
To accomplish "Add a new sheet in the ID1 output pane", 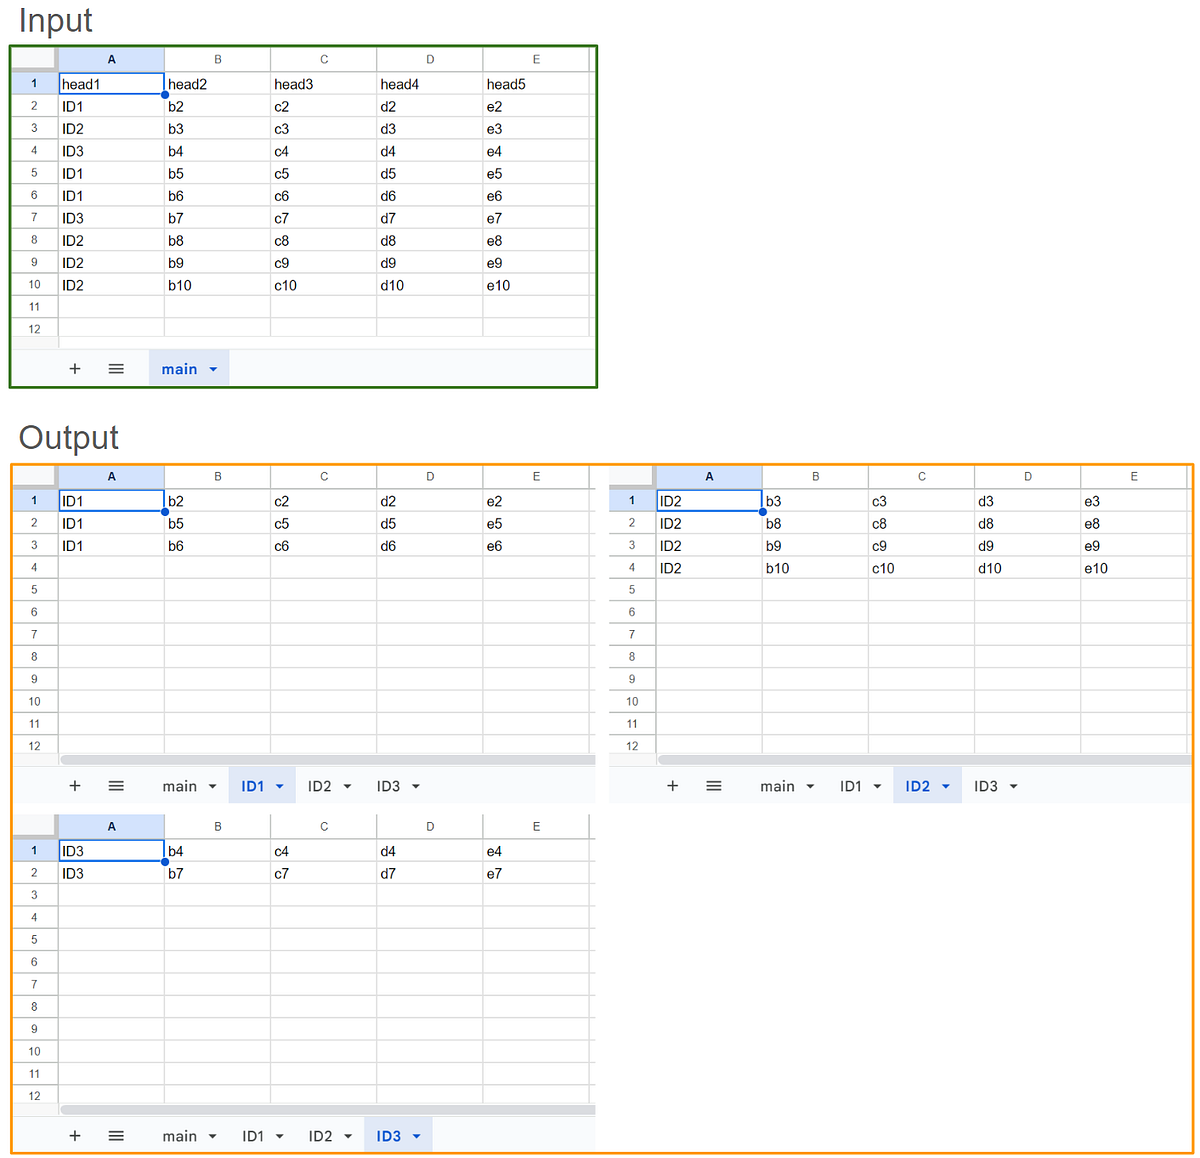I will point(75,785).
